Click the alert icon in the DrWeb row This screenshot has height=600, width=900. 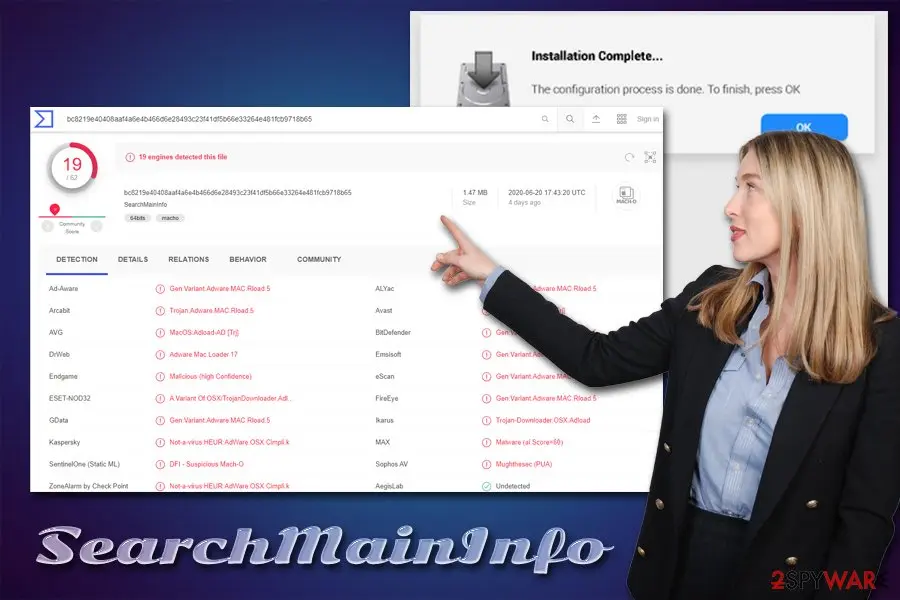pyautogui.click(x=160, y=355)
